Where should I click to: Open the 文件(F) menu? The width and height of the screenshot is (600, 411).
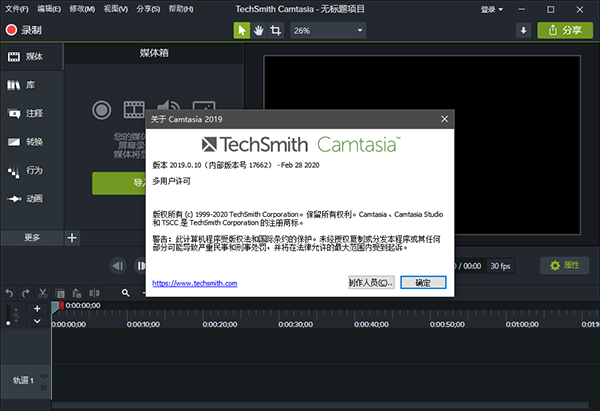pos(15,8)
